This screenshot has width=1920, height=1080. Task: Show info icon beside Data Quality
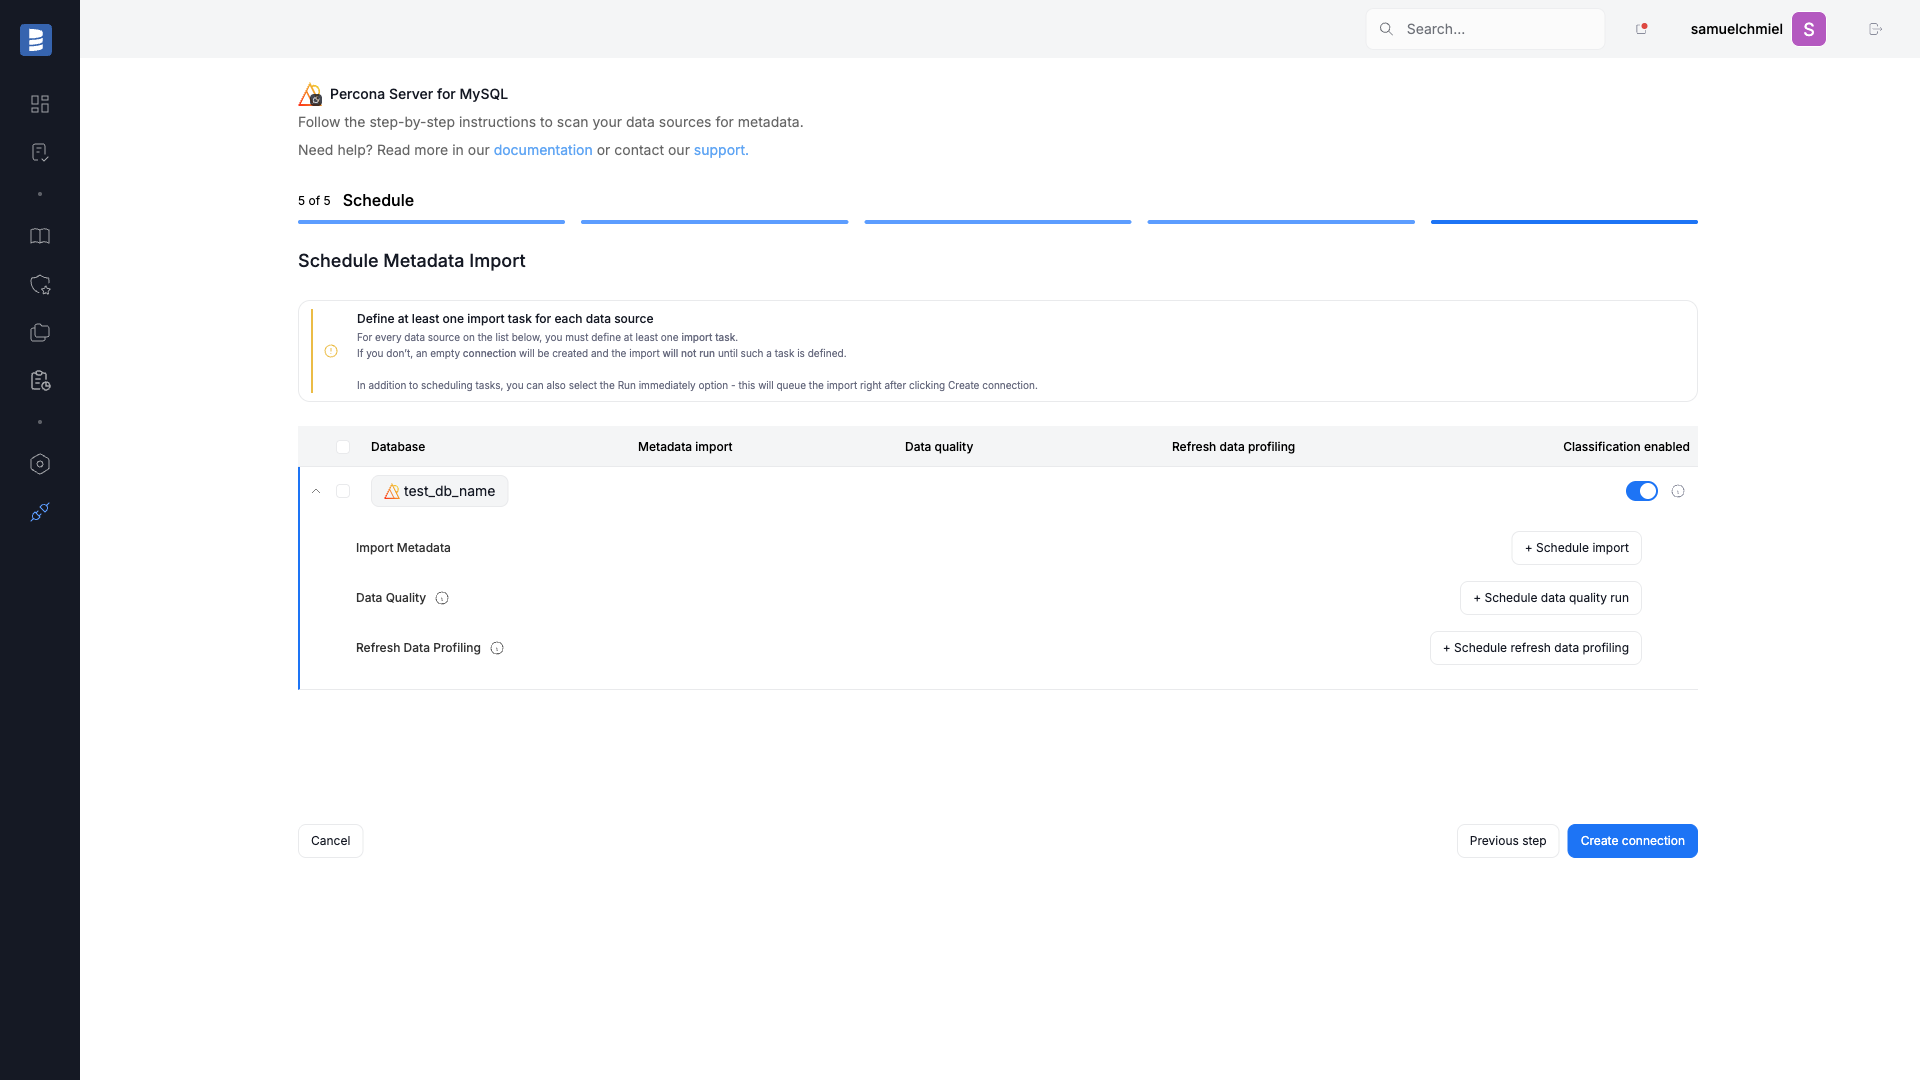tap(442, 598)
